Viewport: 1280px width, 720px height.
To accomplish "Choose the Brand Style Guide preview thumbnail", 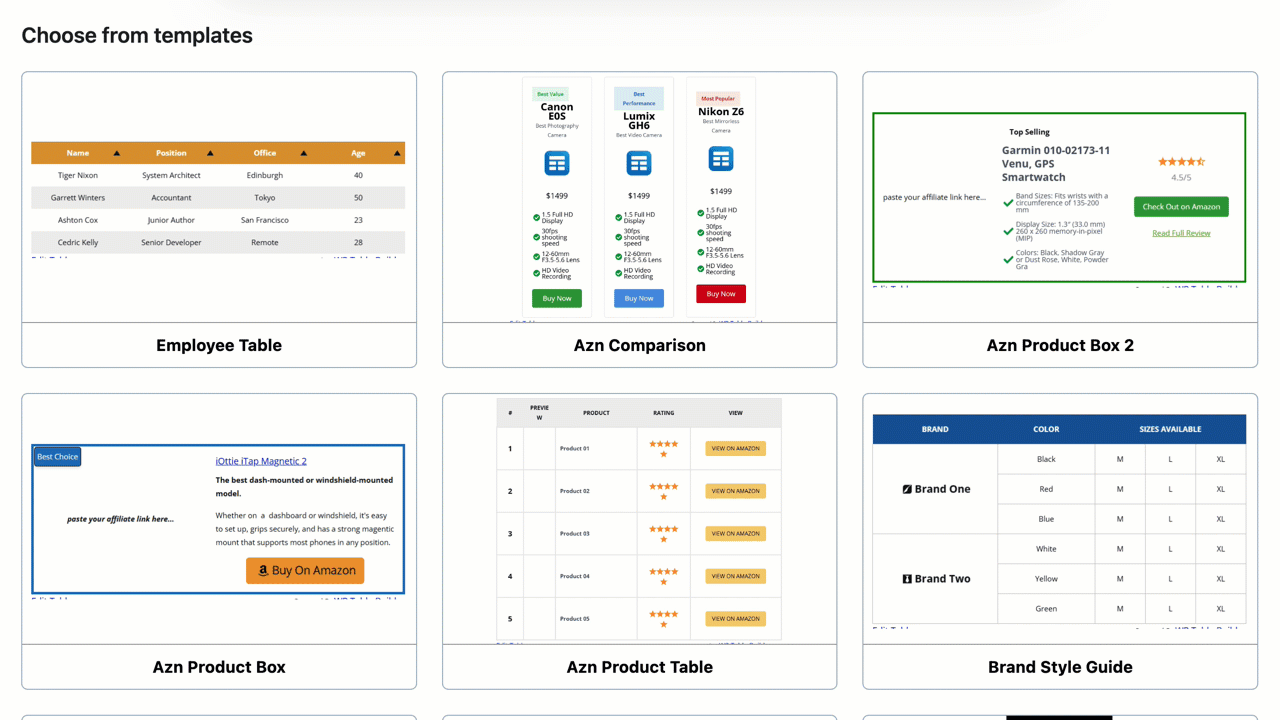I will pyautogui.click(x=1060, y=519).
